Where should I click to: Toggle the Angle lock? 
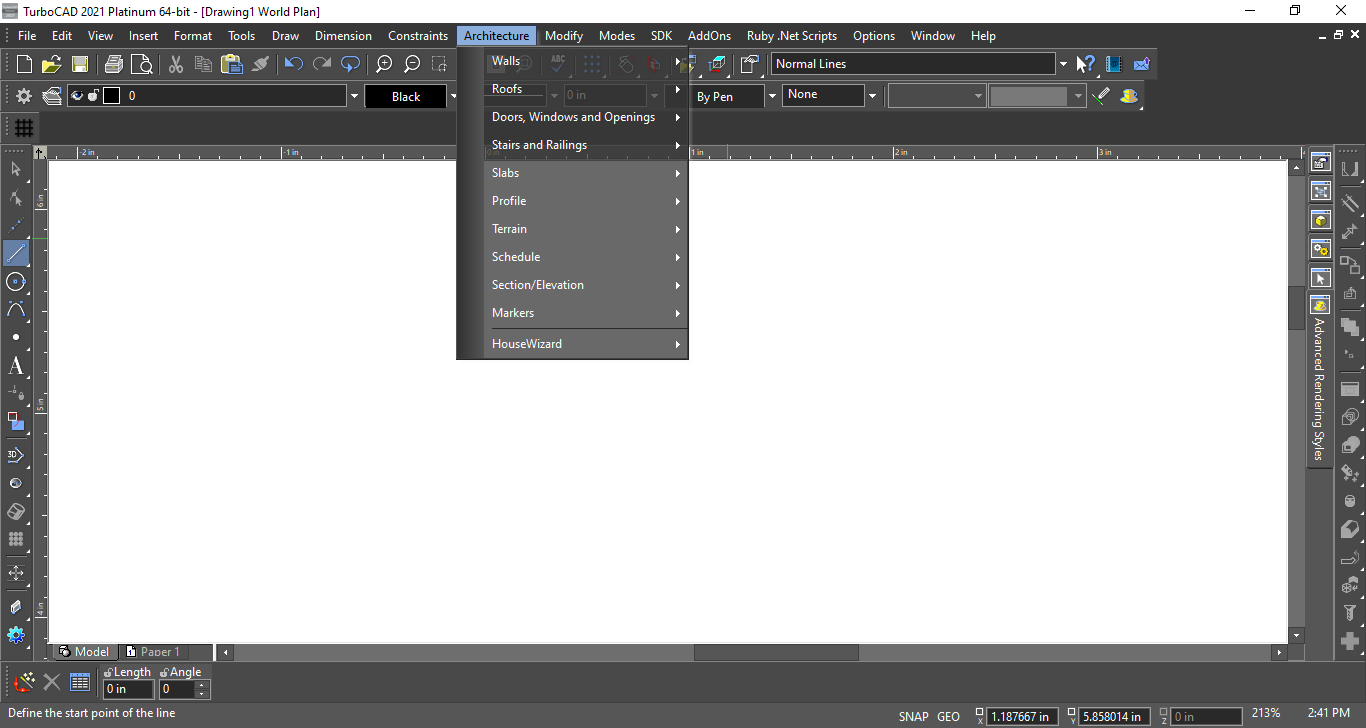(164, 672)
